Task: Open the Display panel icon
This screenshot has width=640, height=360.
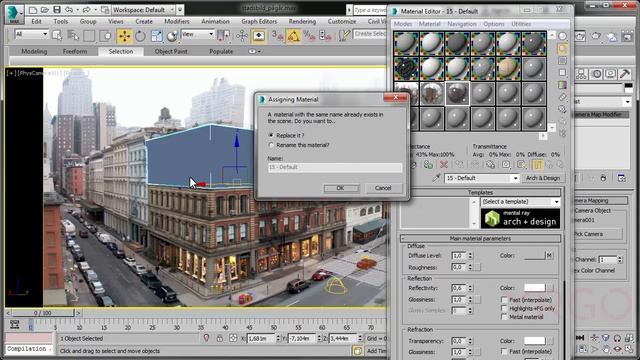Action: (611, 74)
